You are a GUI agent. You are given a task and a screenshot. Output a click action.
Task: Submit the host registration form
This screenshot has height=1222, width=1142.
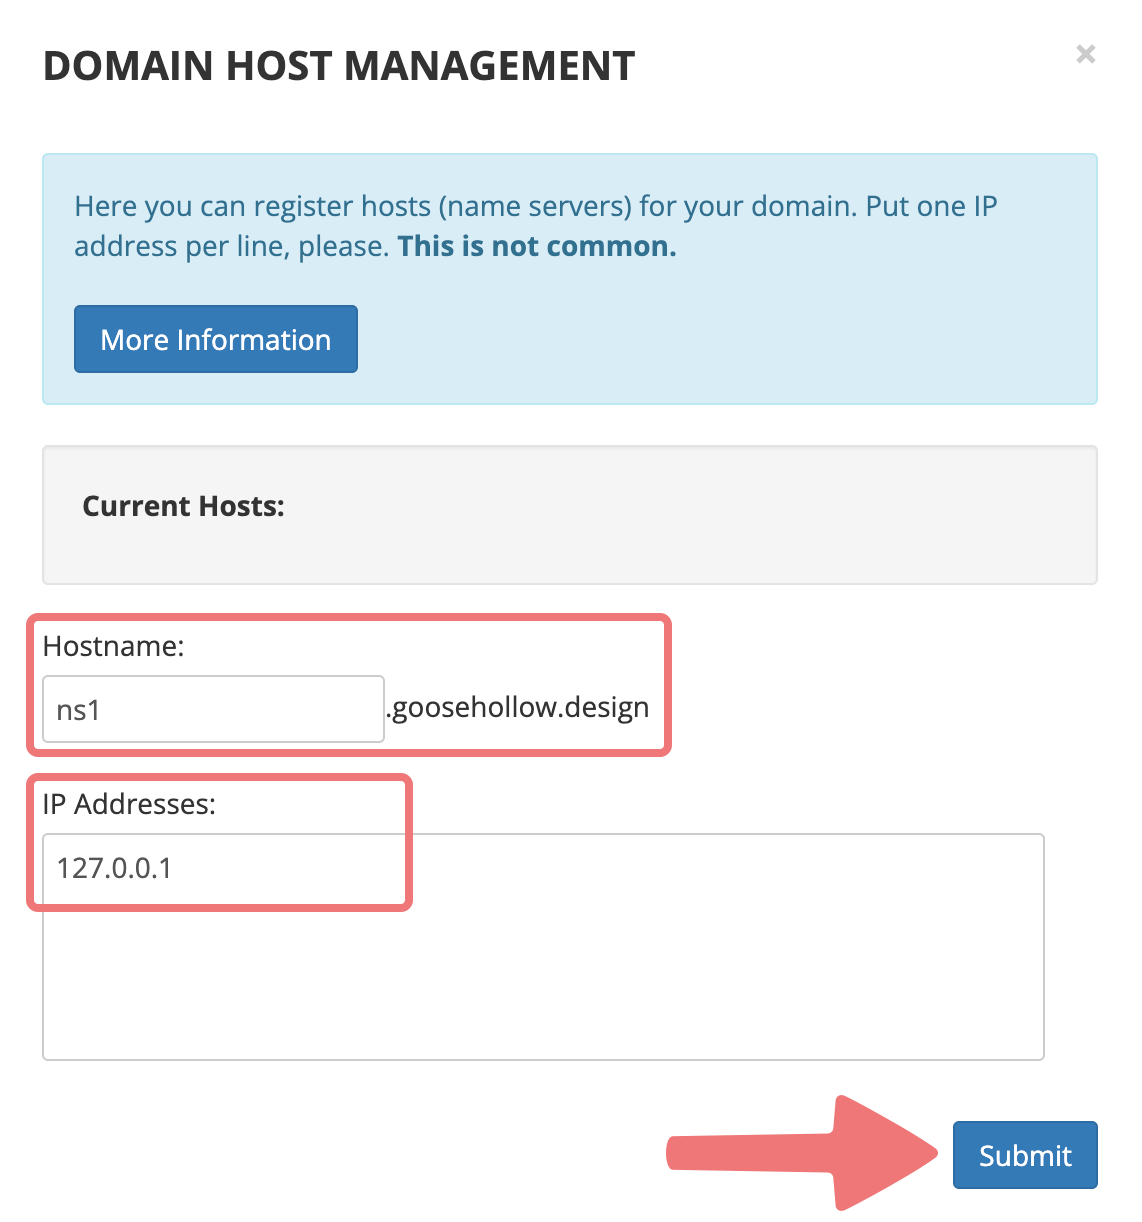pyautogui.click(x=1024, y=1155)
